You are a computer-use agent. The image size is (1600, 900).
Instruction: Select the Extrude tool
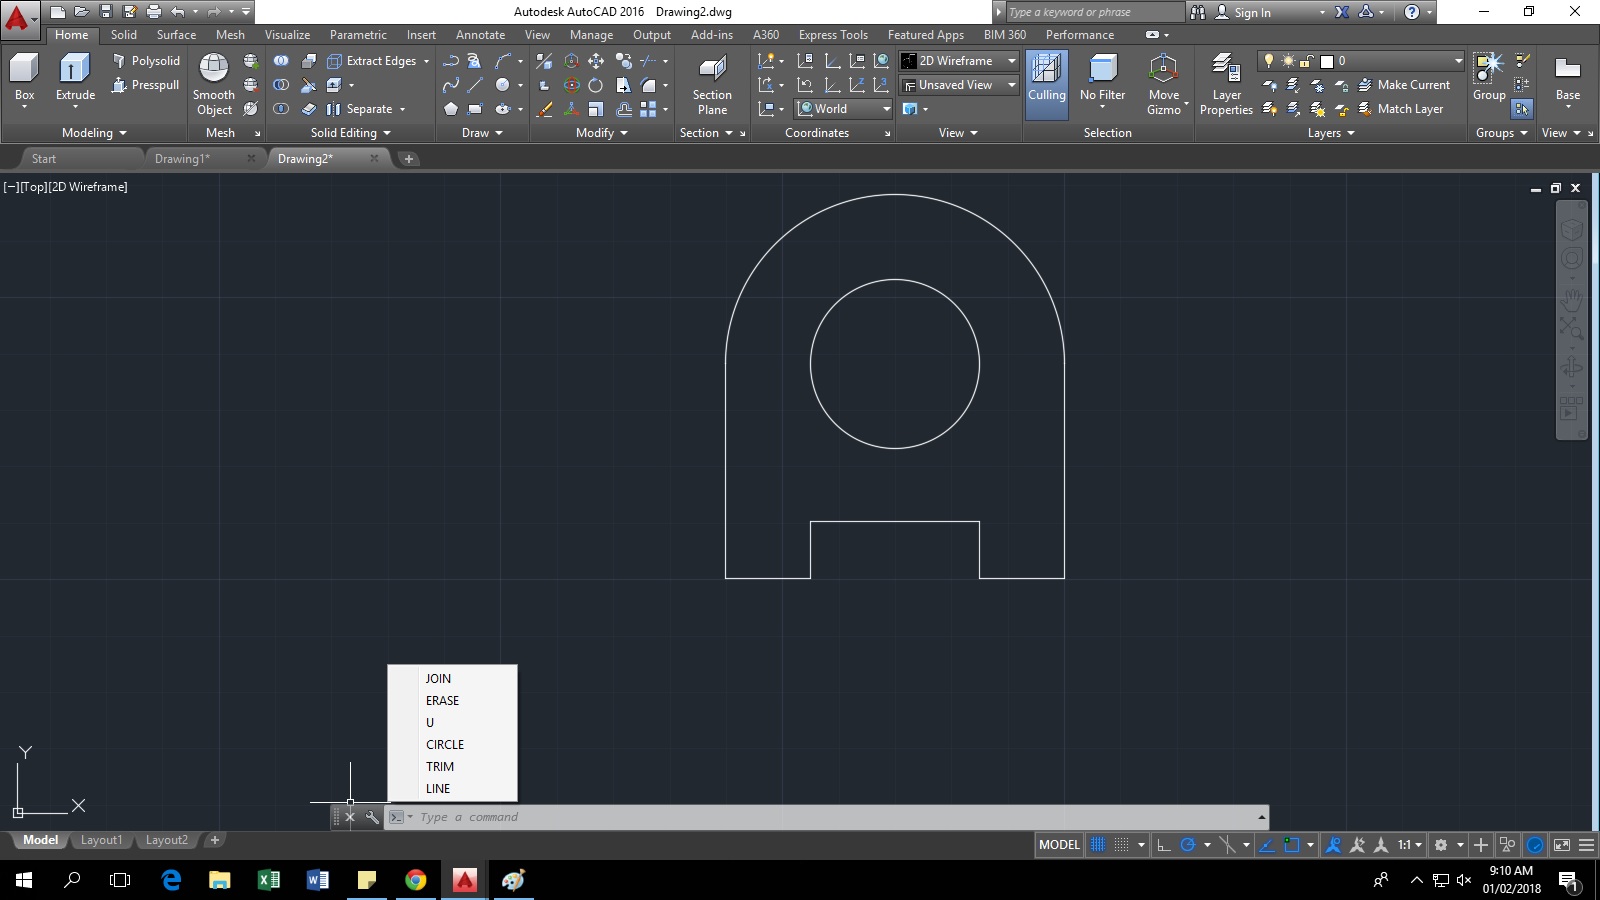point(75,78)
